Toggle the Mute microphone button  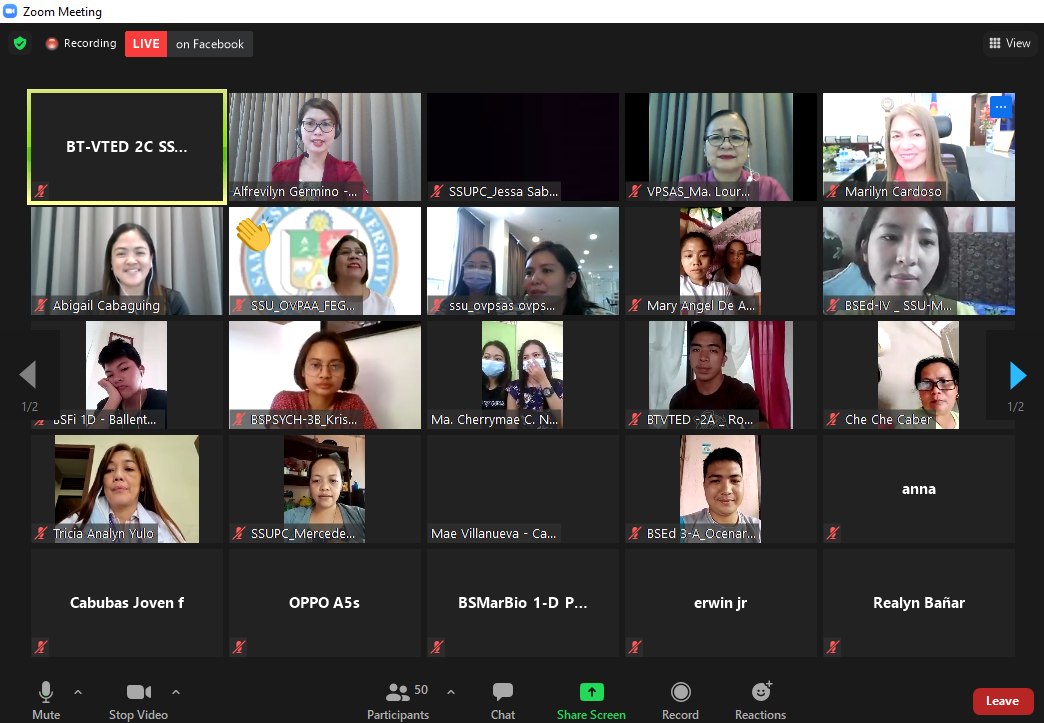[x=46, y=699]
